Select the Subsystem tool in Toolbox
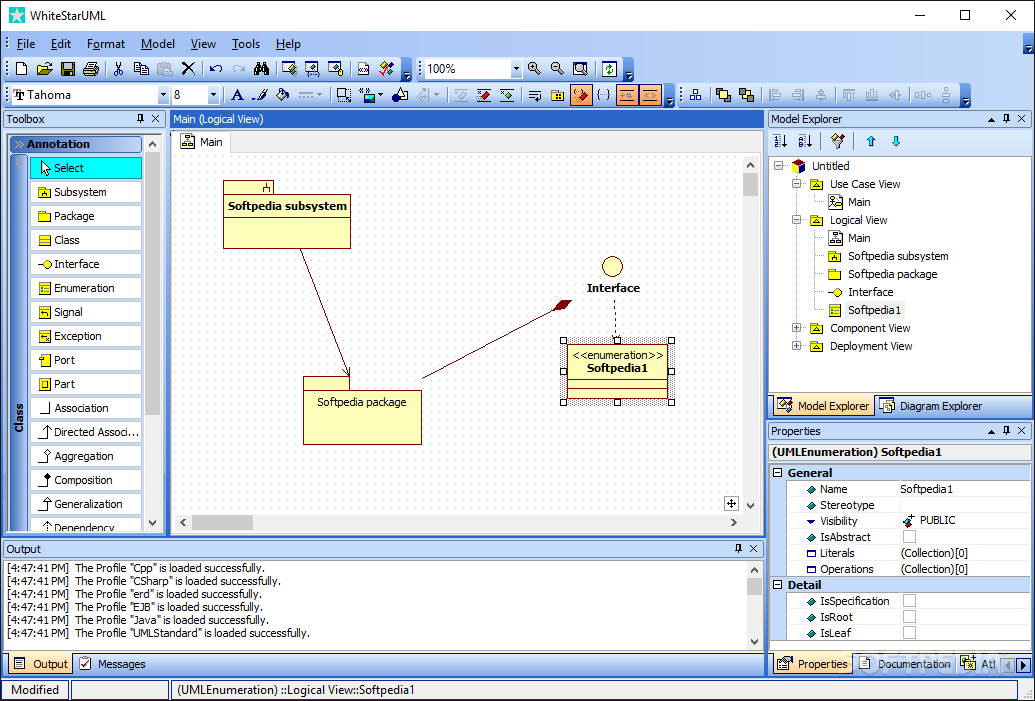 tap(86, 192)
